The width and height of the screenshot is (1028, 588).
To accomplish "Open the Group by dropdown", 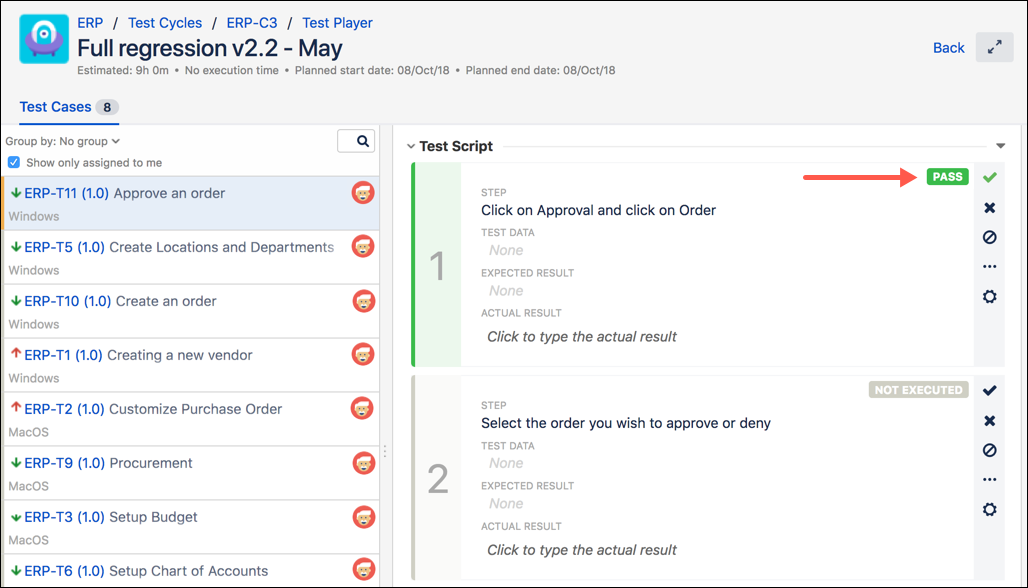I will point(63,142).
